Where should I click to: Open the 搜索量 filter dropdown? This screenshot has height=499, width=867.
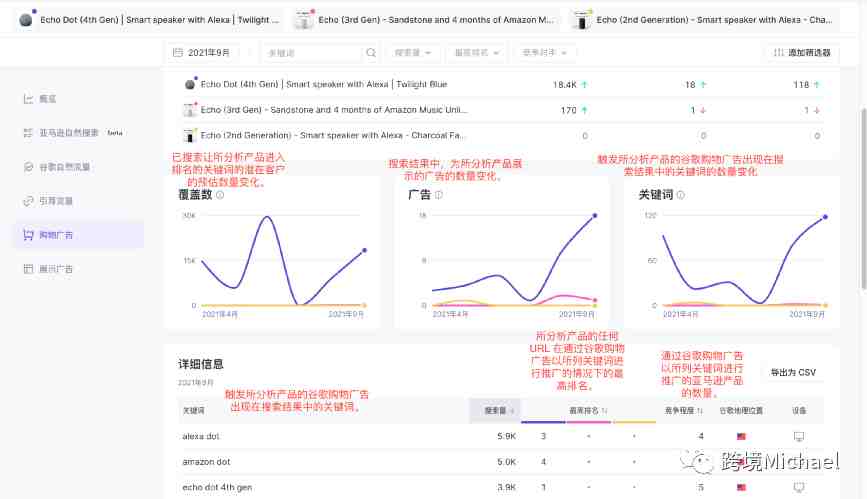(x=413, y=52)
